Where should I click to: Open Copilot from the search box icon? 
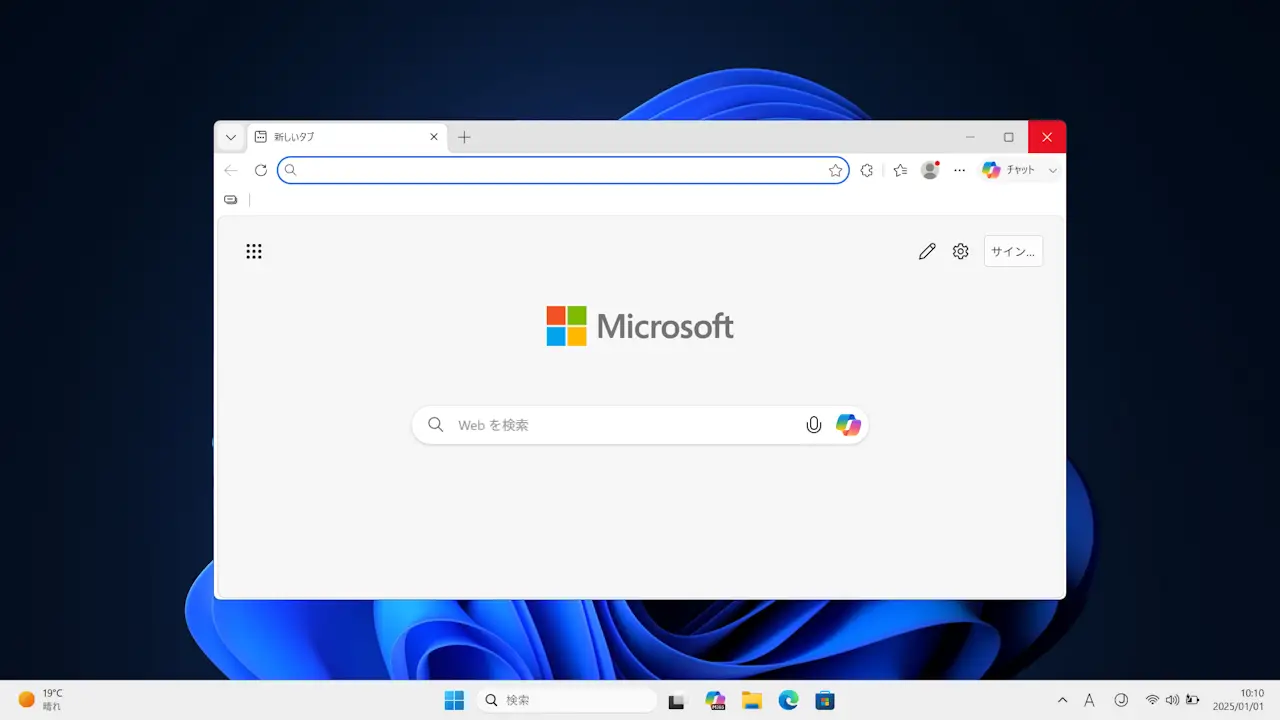point(848,425)
